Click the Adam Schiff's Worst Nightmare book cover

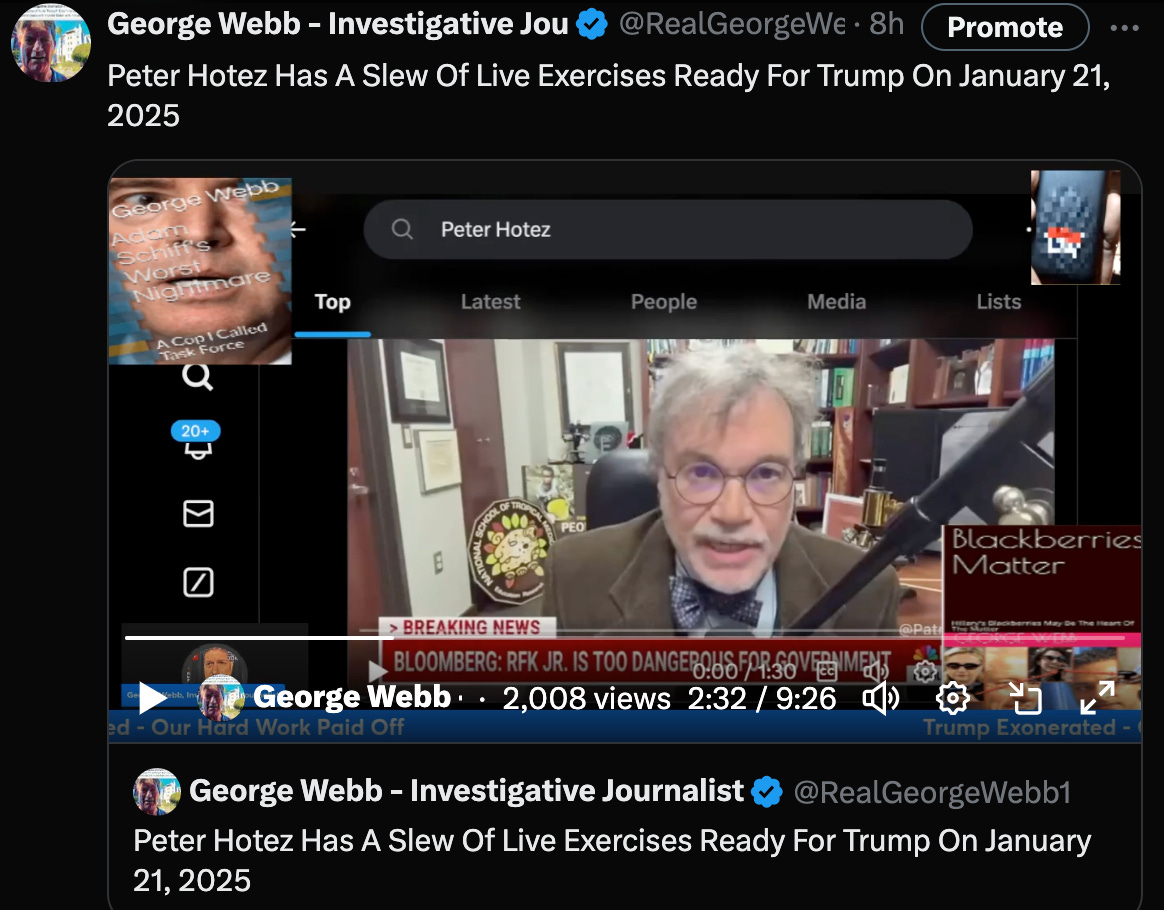tap(200, 271)
